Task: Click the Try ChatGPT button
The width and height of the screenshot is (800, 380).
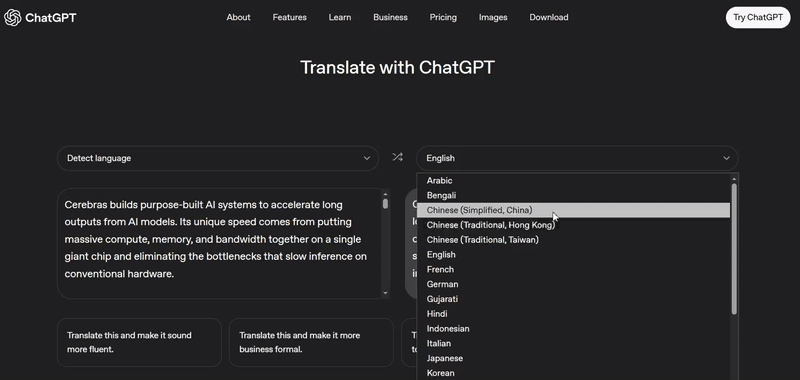Action: (x=758, y=17)
